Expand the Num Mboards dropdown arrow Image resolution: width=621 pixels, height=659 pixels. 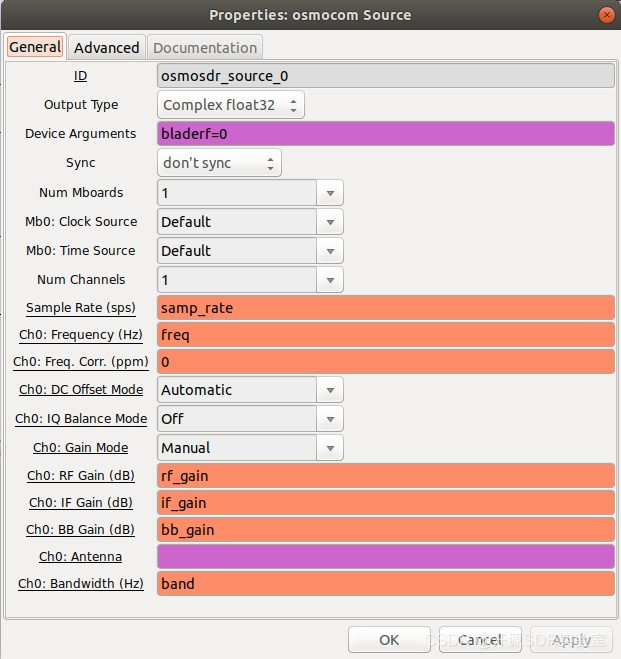tap(330, 193)
